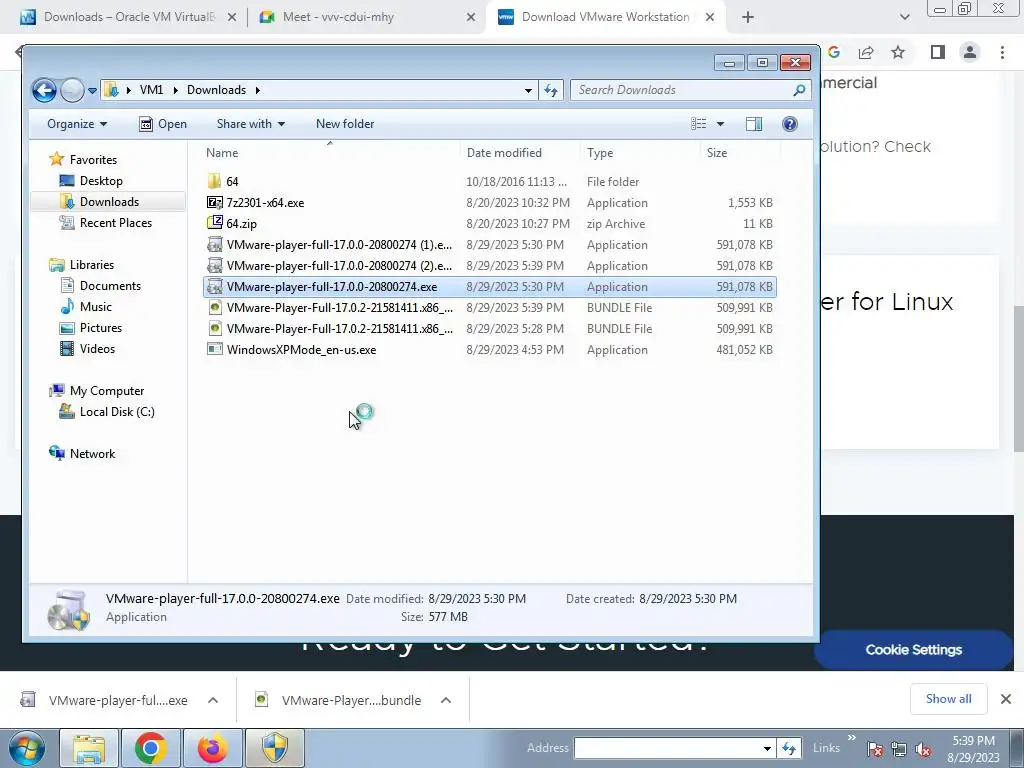
Task: Switch to the Download VMware Workstation tab
Action: [604, 17]
